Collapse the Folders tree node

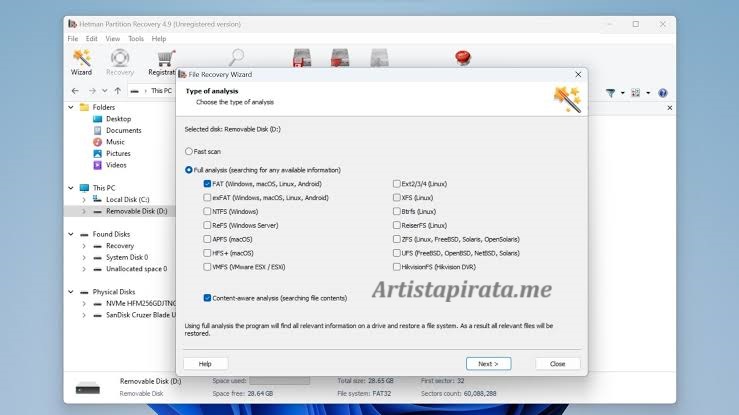71,107
